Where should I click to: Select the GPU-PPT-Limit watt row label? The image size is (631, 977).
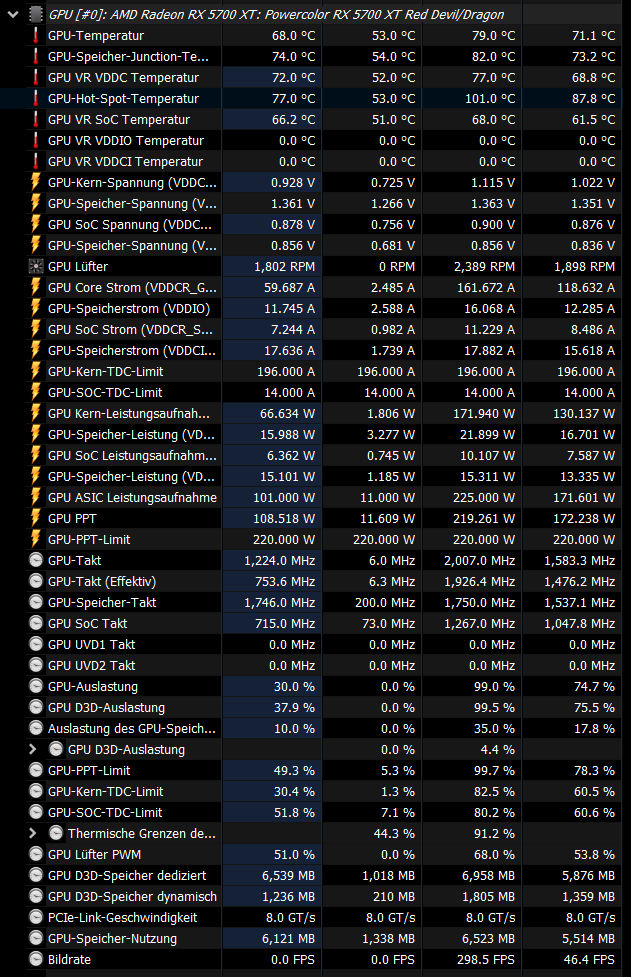(89, 540)
